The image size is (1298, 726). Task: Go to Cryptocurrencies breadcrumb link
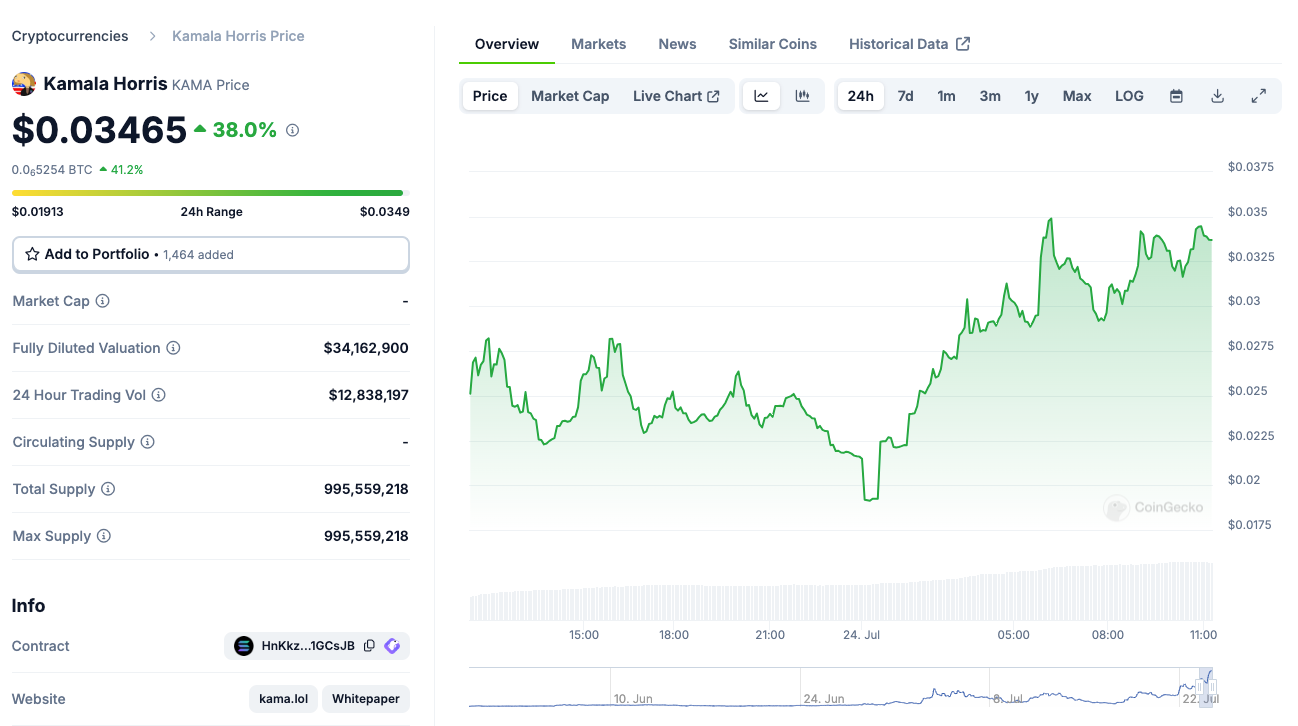coord(70,36)
